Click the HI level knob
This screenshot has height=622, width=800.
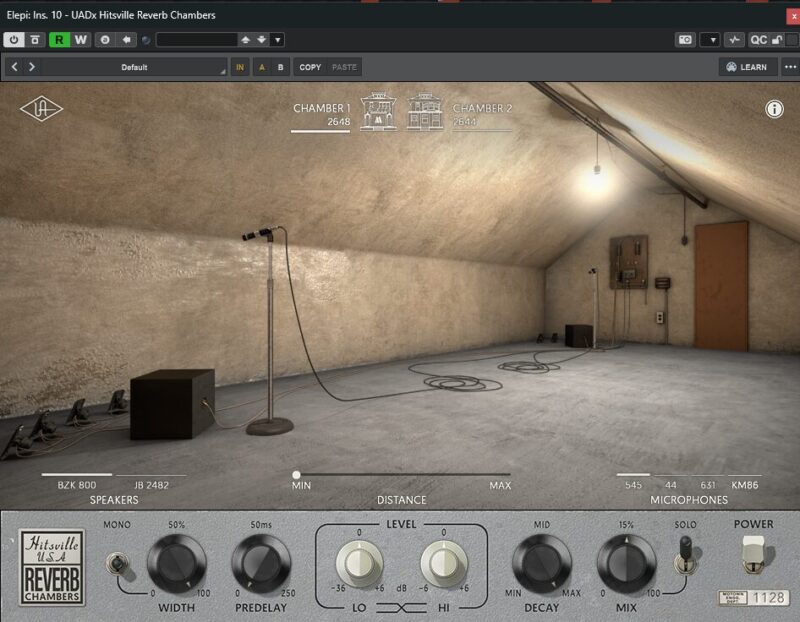(444, 563)
